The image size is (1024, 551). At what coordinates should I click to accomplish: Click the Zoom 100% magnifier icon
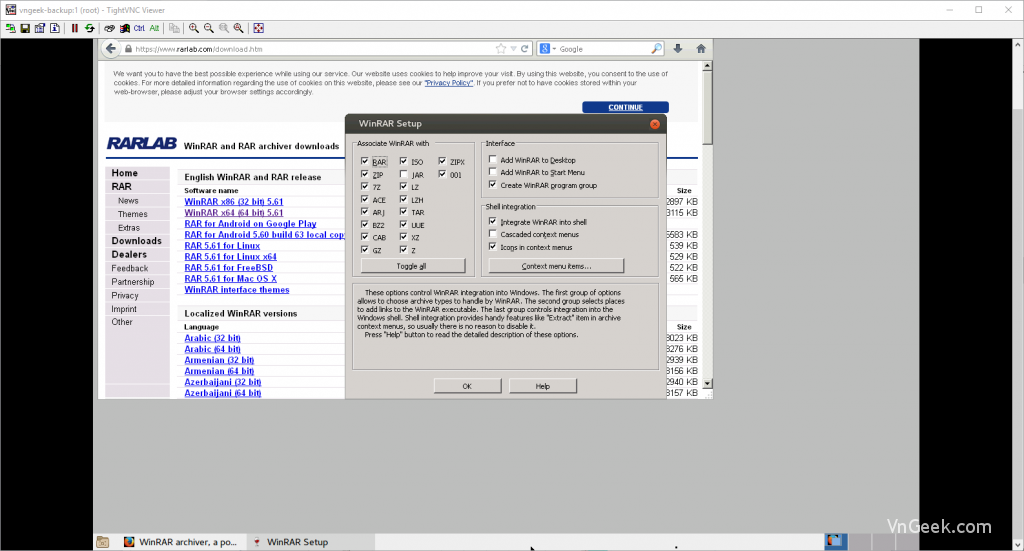tap(224, 28)
